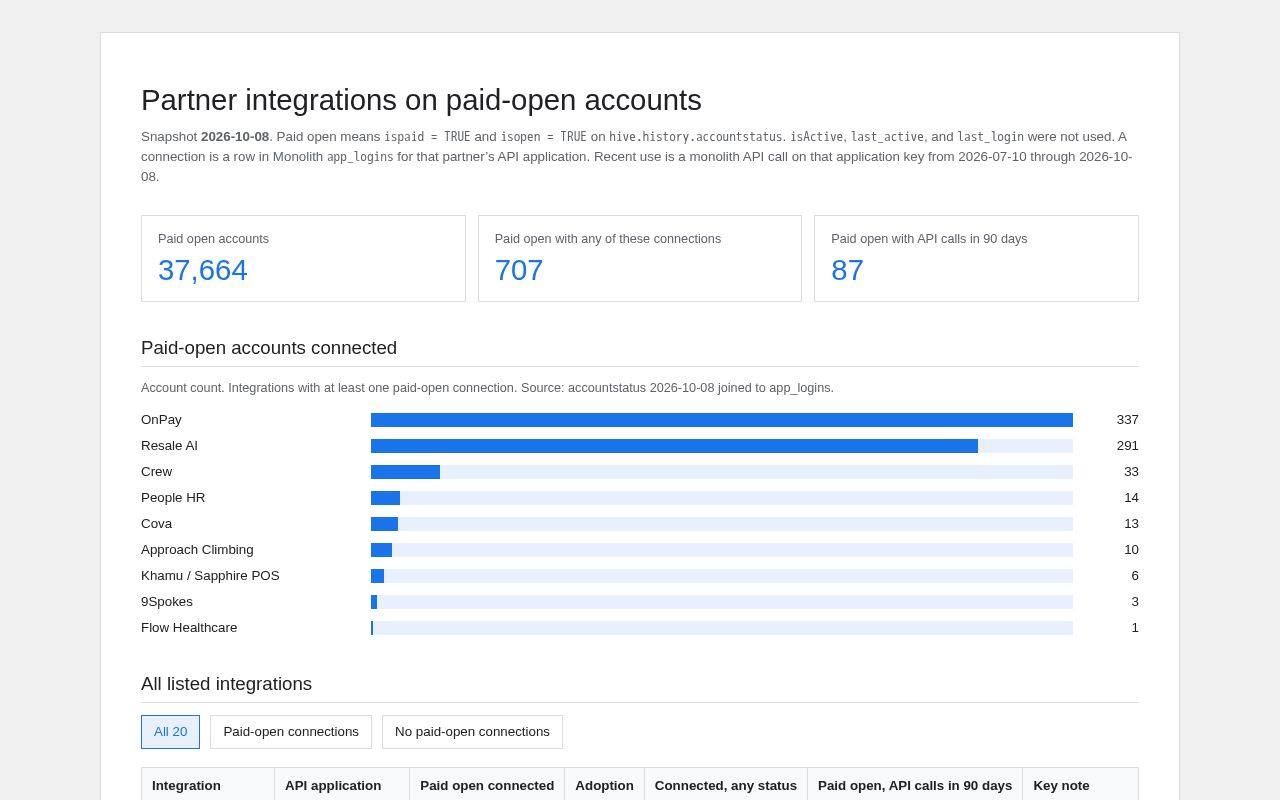Click the OnPay bar in chart
The width and height of the screenshot is (1280, 800).
tap(722, 420)
